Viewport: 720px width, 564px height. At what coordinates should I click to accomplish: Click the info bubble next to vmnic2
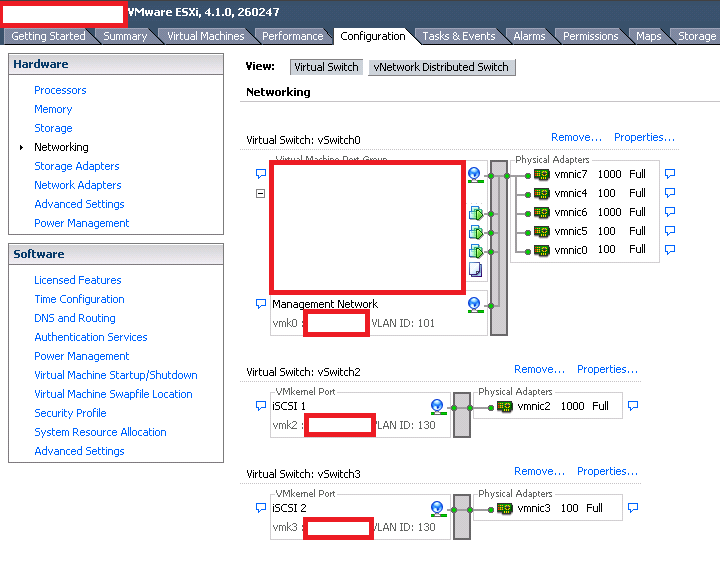[633, 406]
